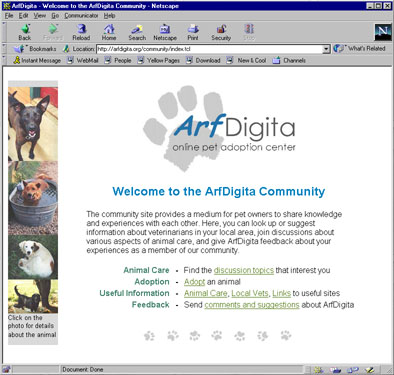Expand the What's Related menu
This screenshot has width=394, height=375.
359,49
